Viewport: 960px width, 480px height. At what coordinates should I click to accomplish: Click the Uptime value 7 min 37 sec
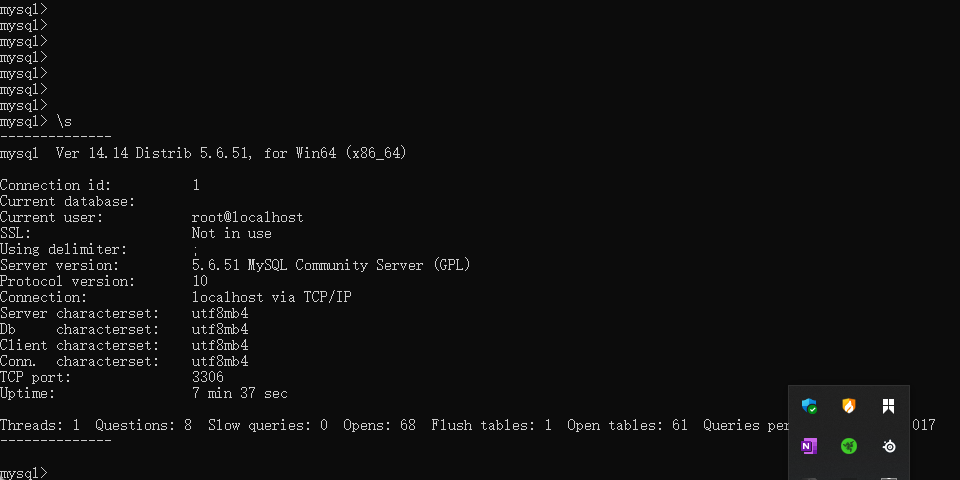[239, 393]
